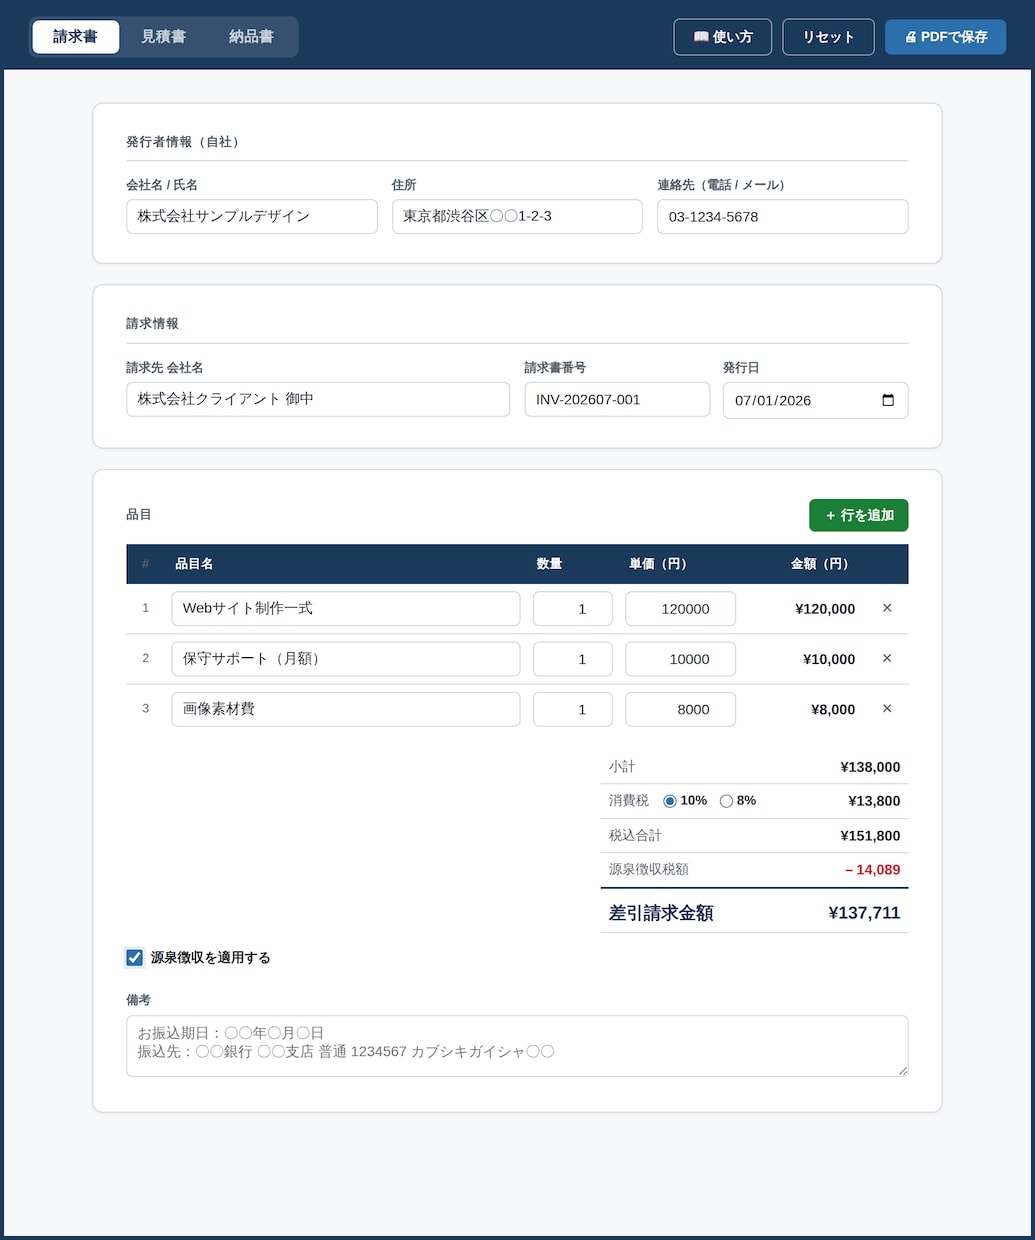
Task: Click the 品目名 column header
Action: 194,564
